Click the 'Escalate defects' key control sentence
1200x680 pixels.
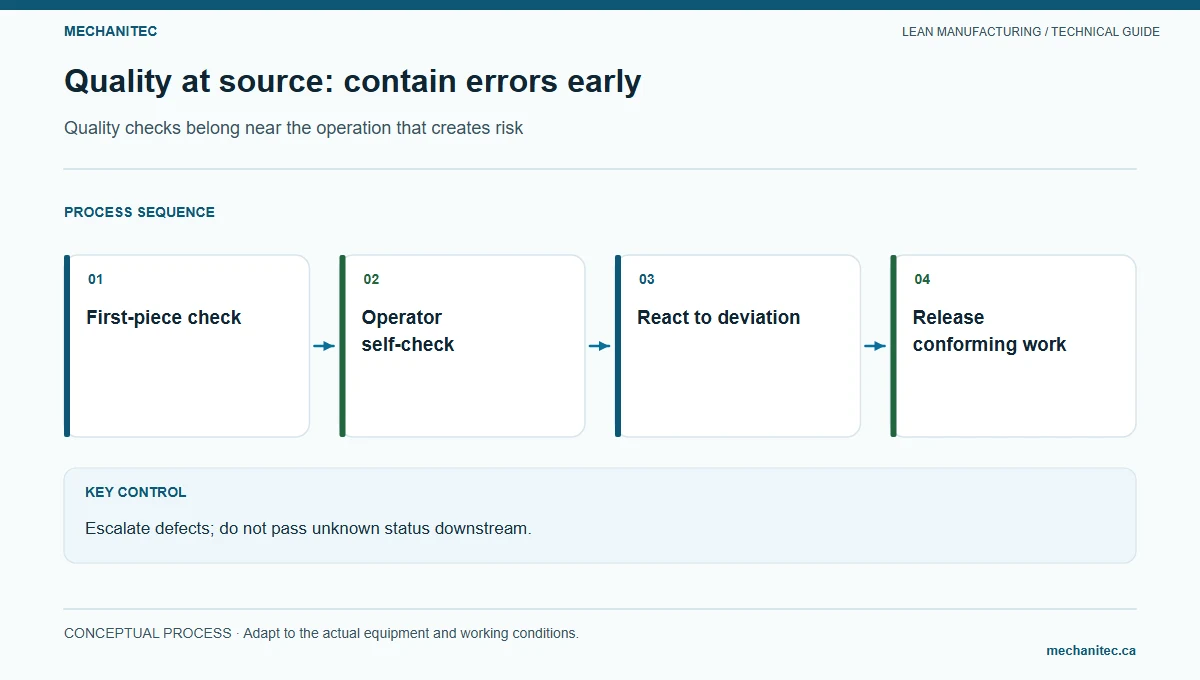(308, 528)
